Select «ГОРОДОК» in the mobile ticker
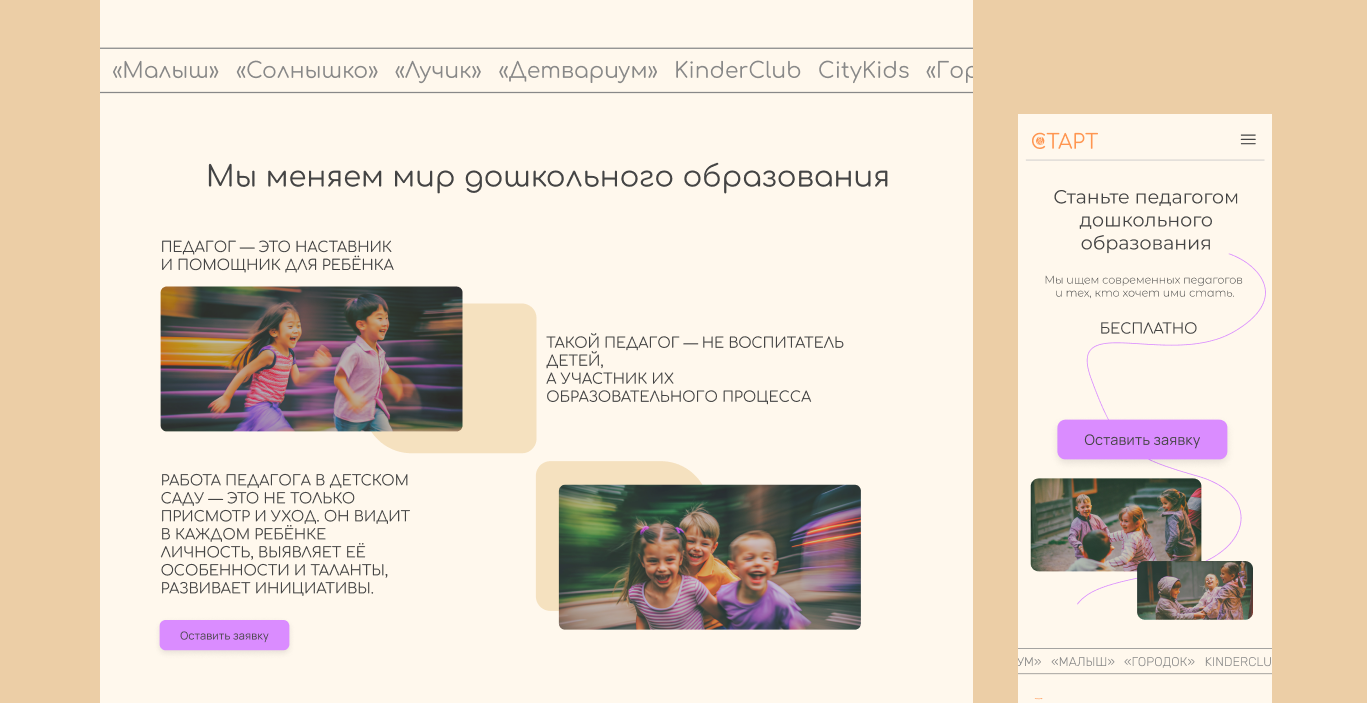 (x=1159, y=662)
